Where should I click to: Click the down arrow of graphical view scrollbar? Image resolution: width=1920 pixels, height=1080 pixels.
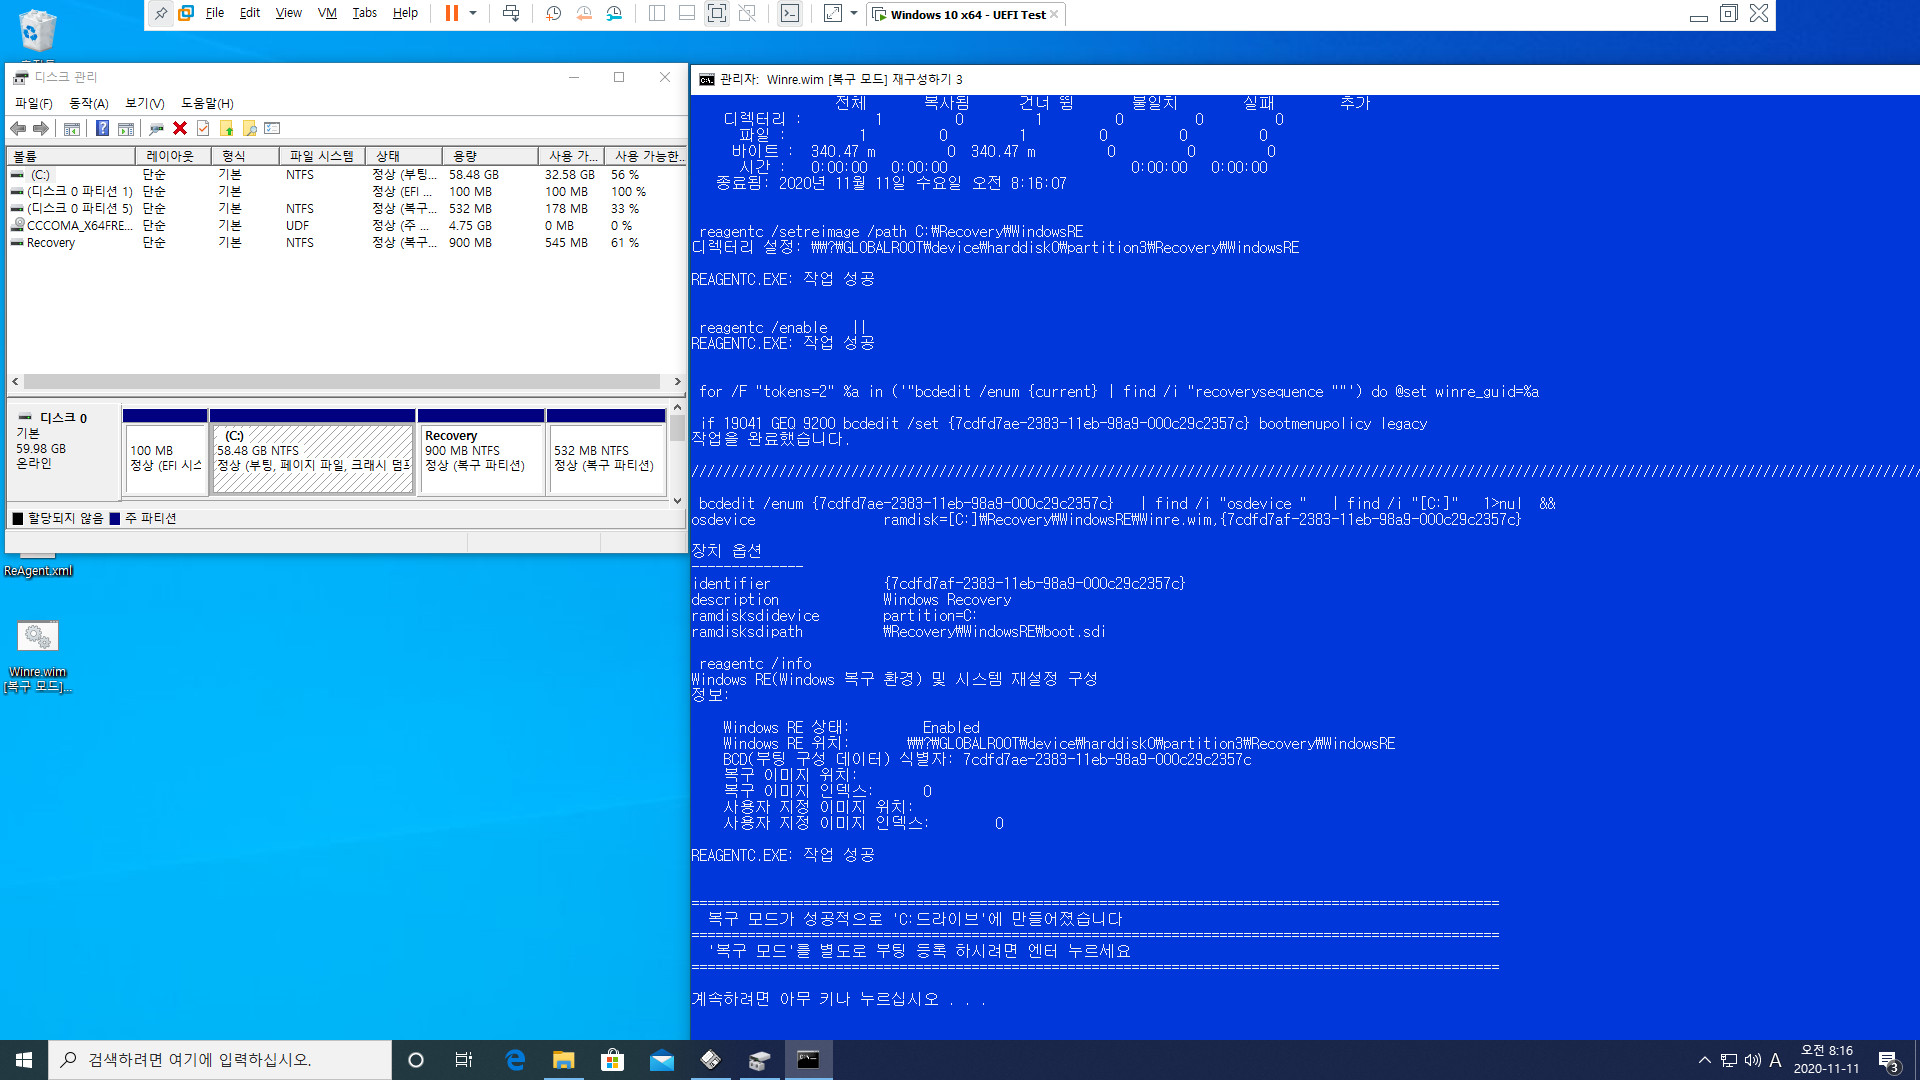(x=677, y=500)
